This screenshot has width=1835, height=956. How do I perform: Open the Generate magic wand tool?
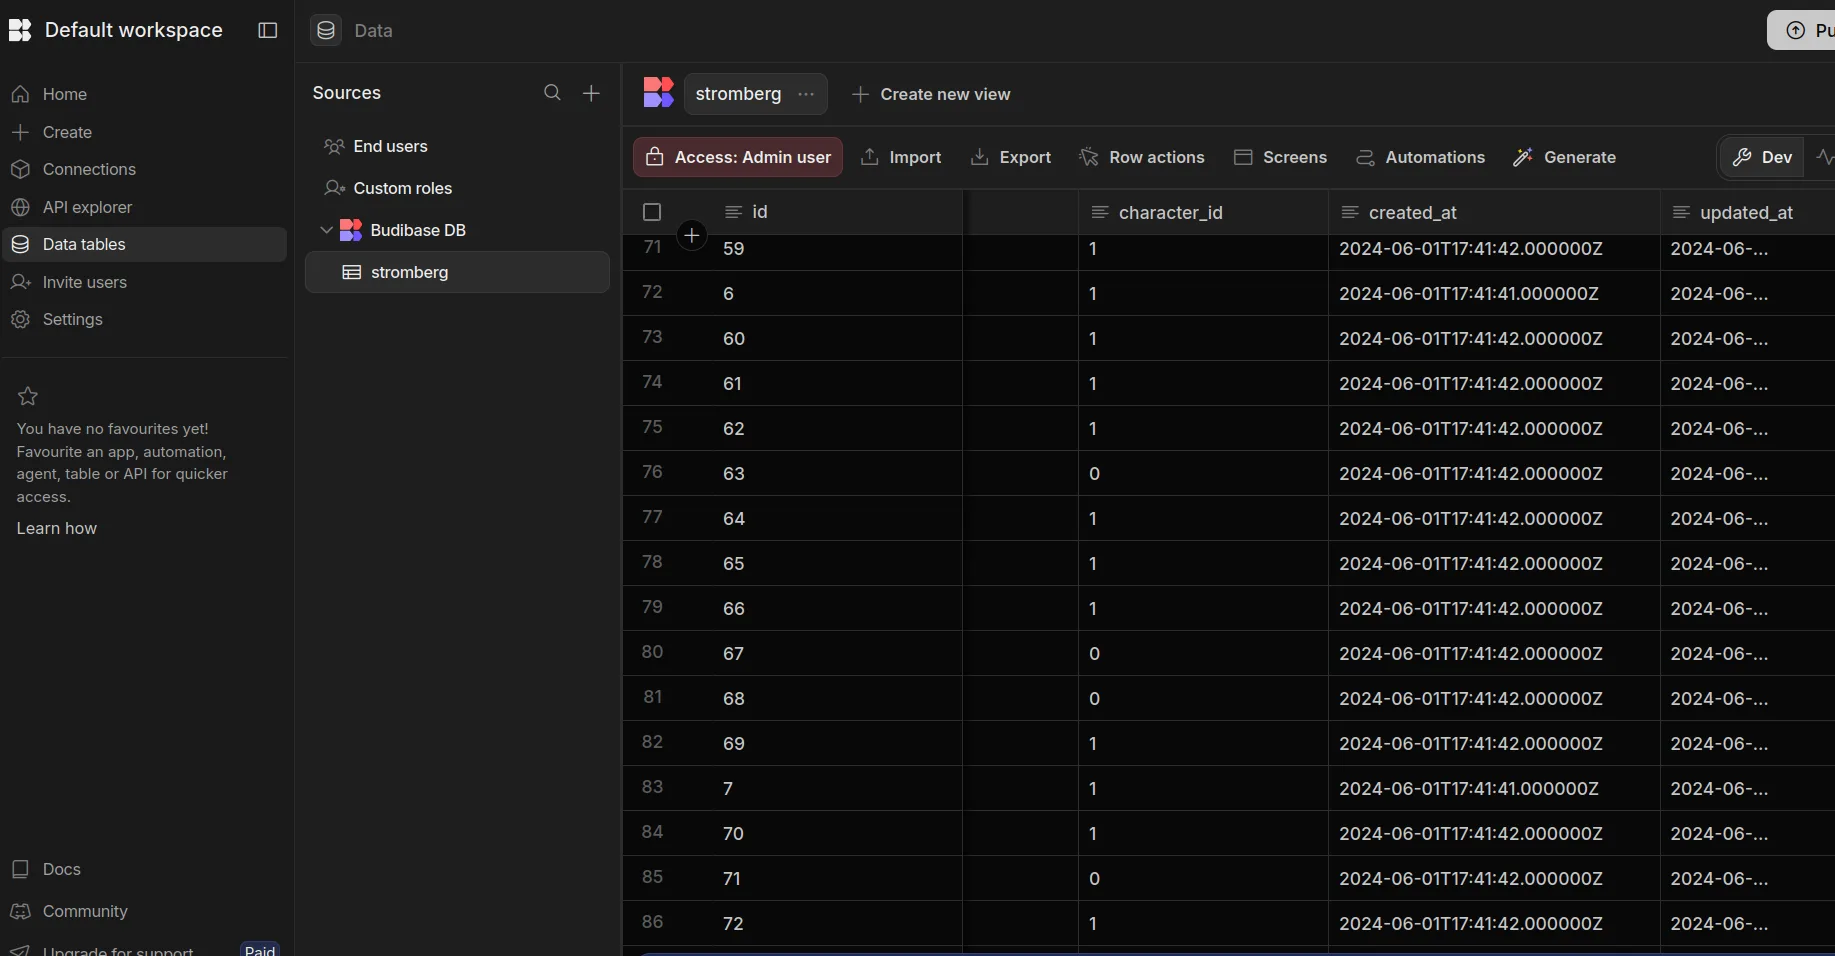1565,157
